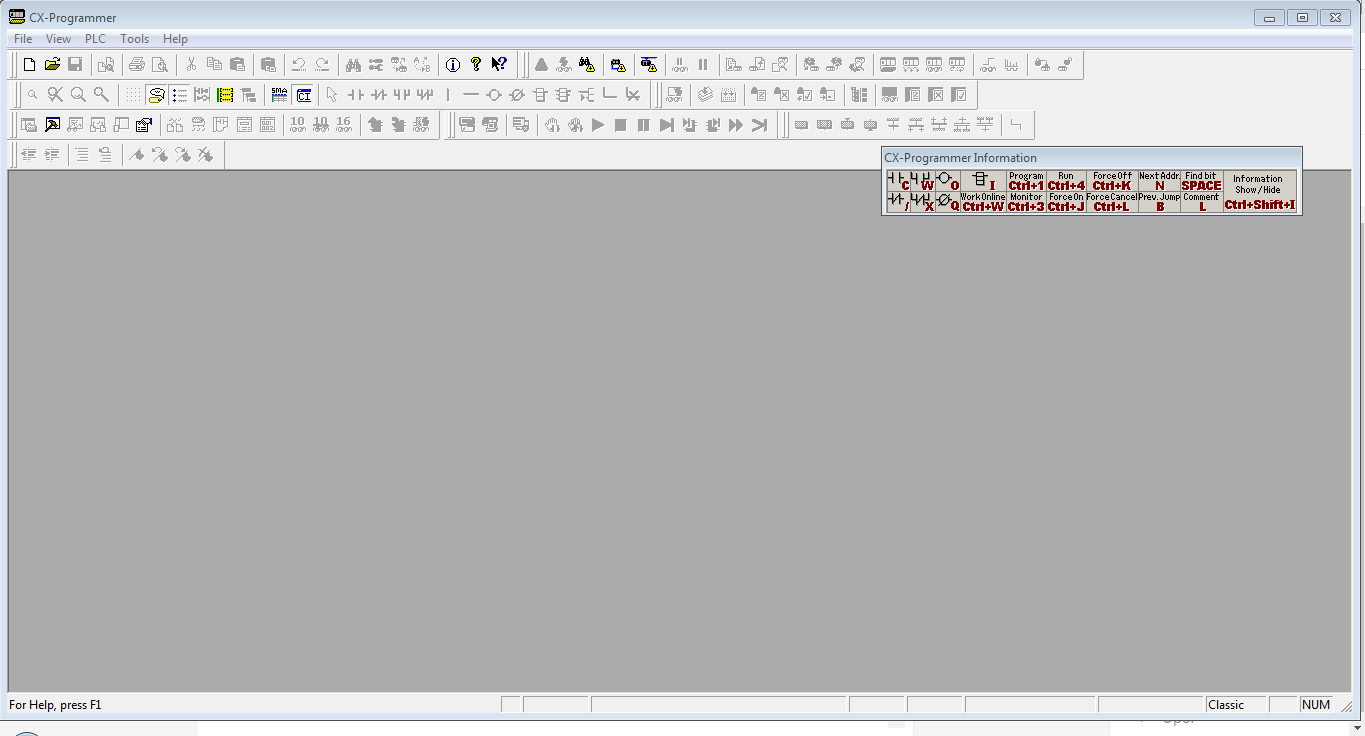Toggle the blue bullet-list view button
Screen dimensions: 1365x736
pyautogui.click(x=179, y=95)
